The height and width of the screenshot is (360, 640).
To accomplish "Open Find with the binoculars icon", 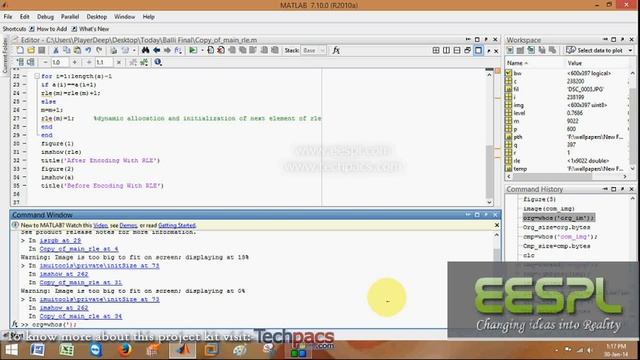I will point(146,50).
